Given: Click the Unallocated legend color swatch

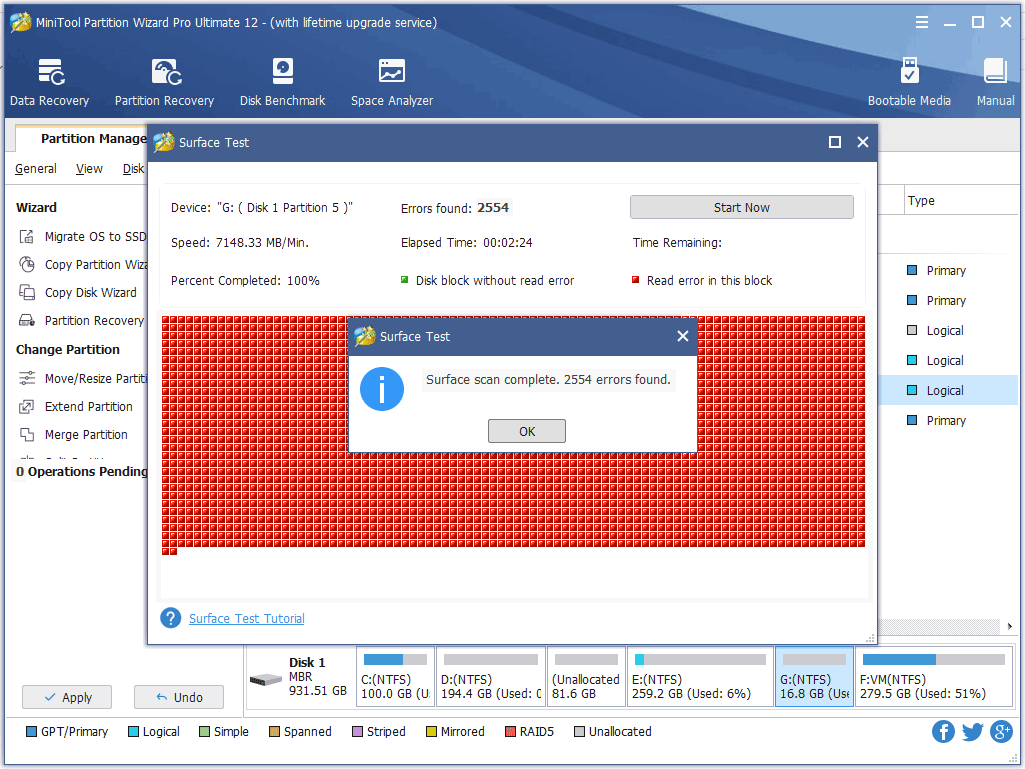Looking at the screenshot, I should point(579,732).
